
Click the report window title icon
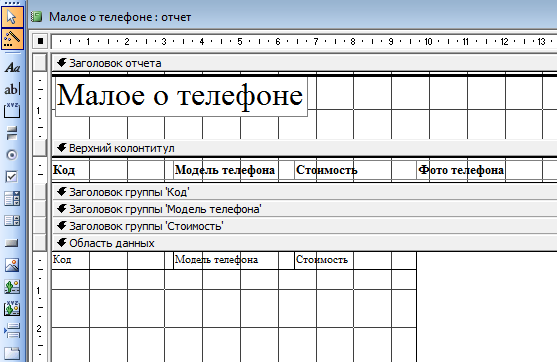coord(36,17)
